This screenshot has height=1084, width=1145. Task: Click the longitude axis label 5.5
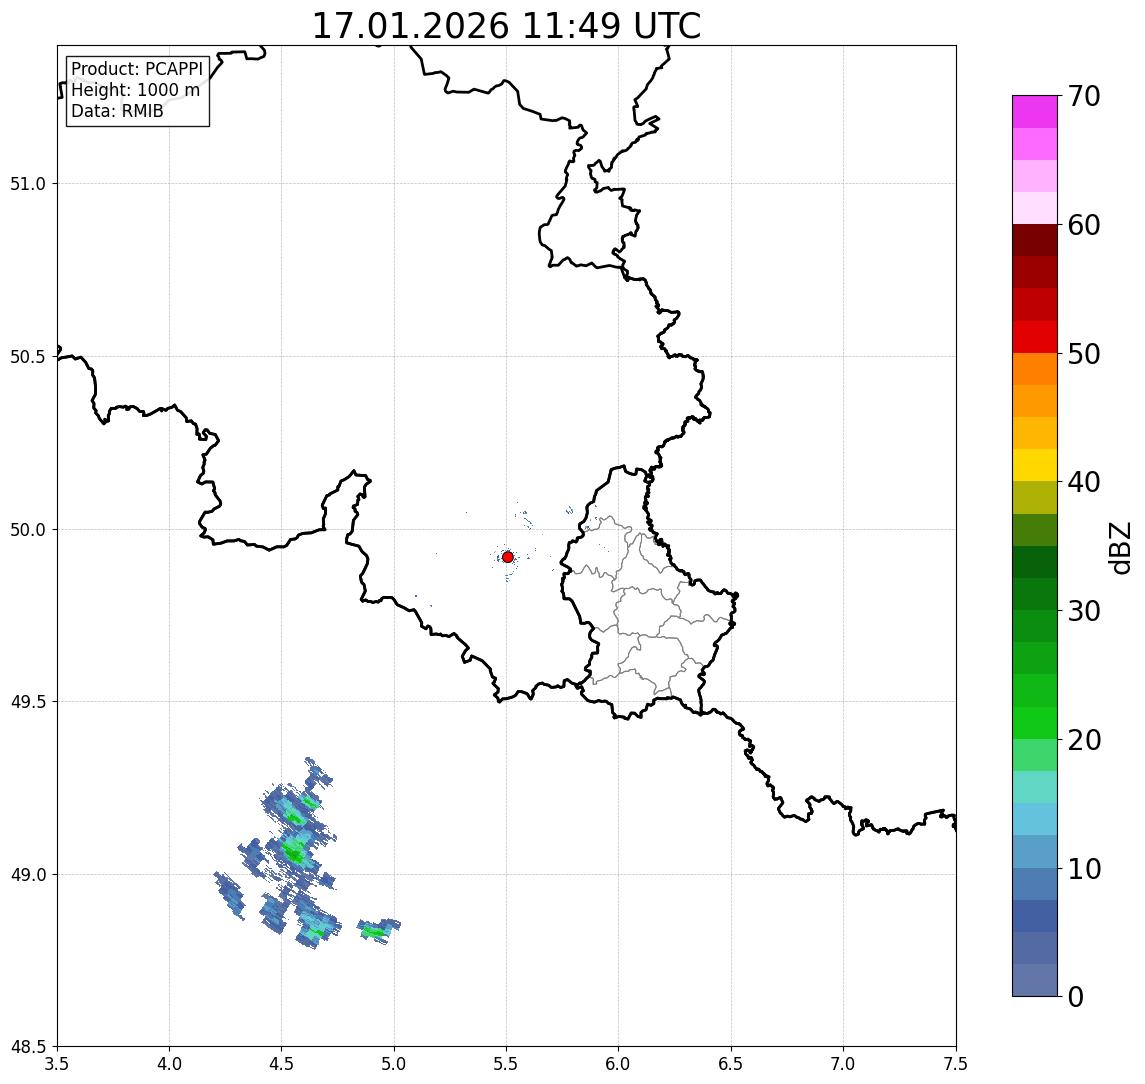[x=507, y=1064]
